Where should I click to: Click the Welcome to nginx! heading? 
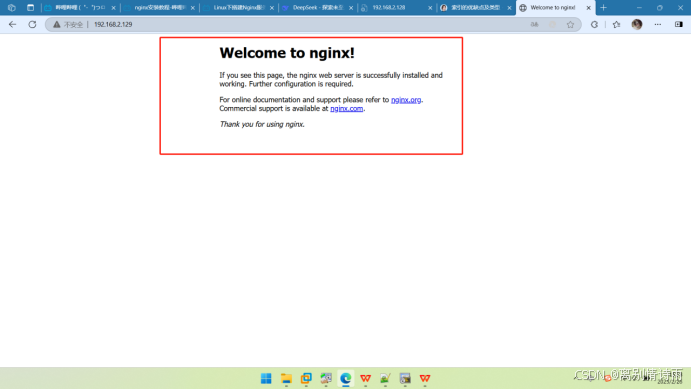[x=287, y=53]
